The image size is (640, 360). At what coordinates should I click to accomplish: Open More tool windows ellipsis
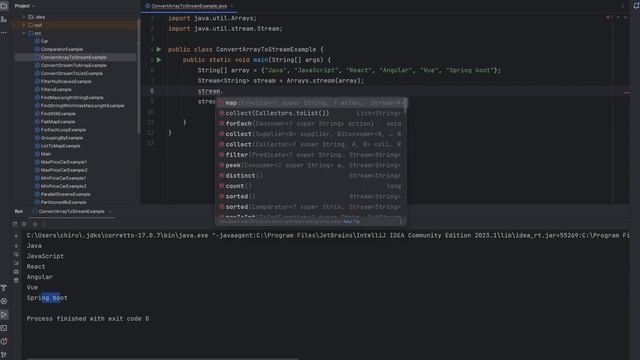click(x=4, y=32)
